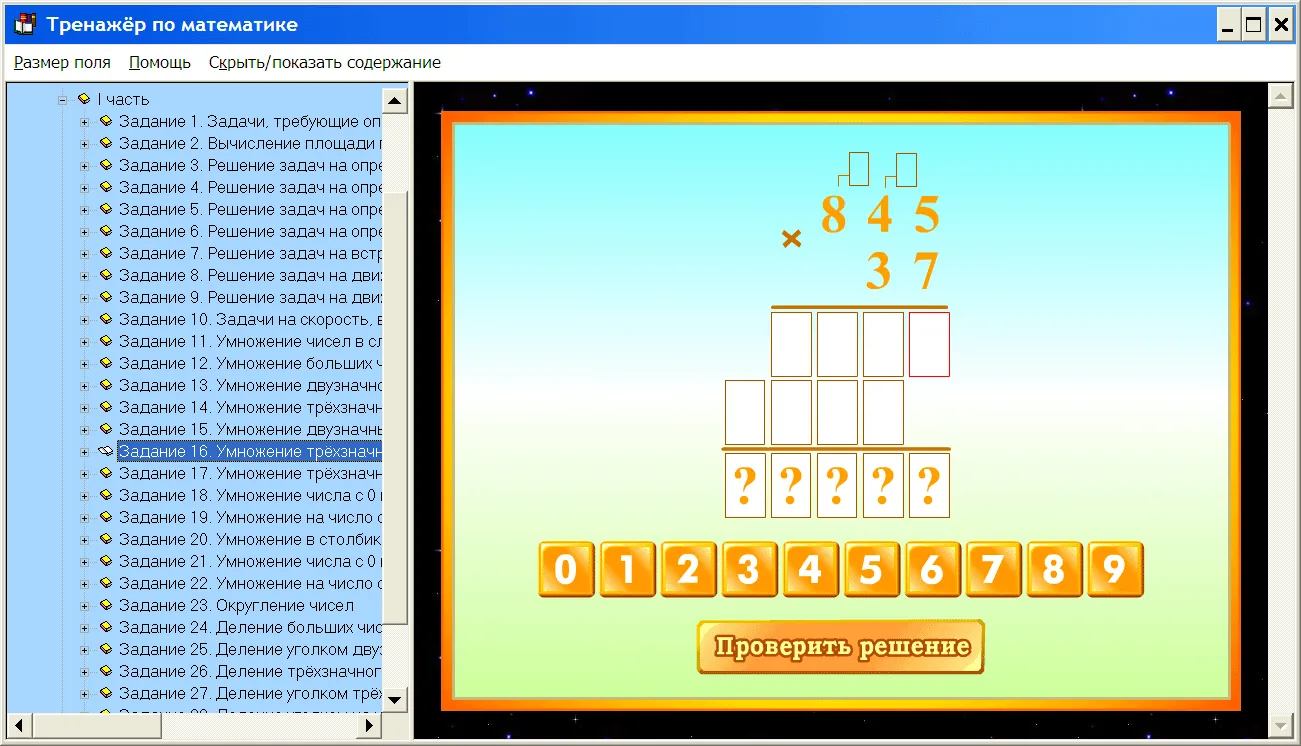Open the Помощь menu
1301x746 pixels.
[x=160, y=62]
